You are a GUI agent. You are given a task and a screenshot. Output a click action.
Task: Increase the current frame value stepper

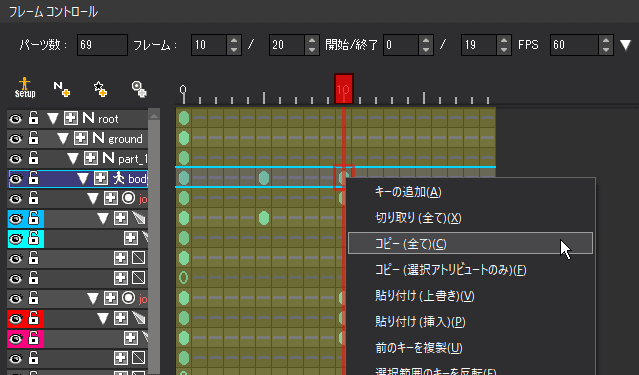point(234,40)
